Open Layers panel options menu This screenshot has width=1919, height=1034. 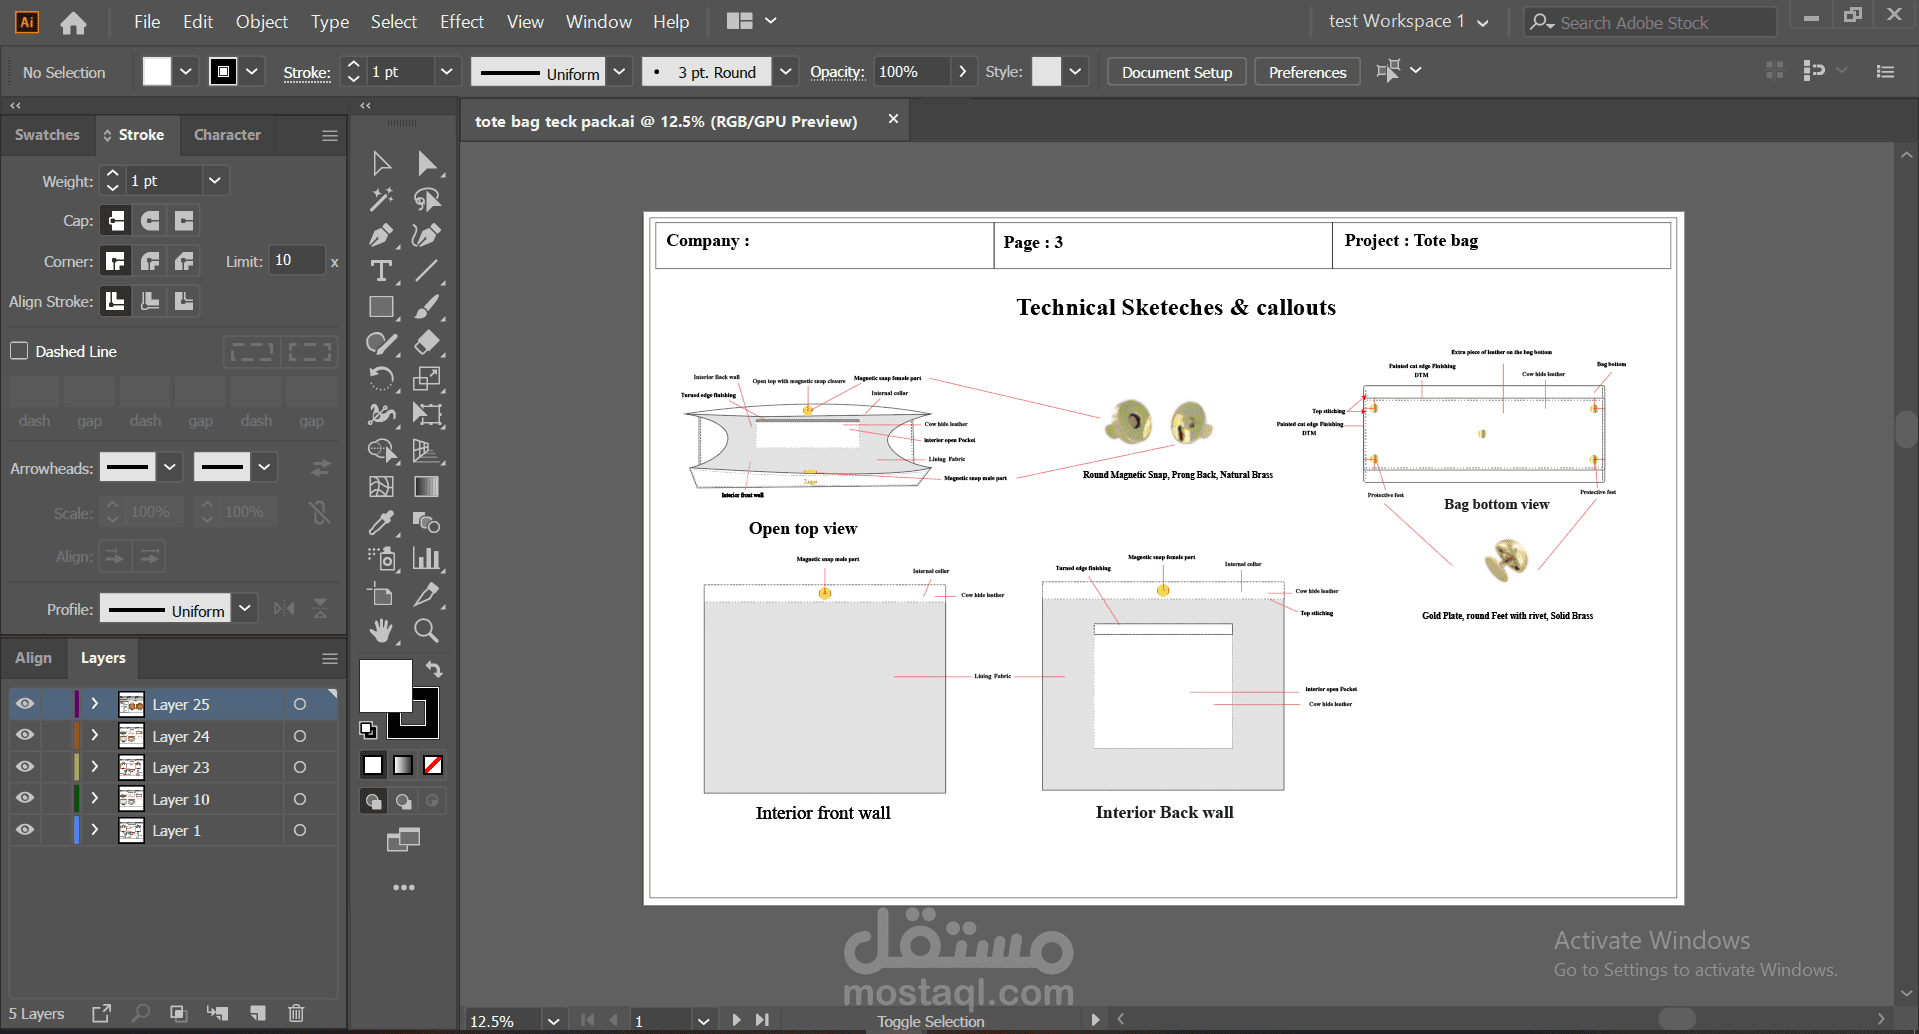click(330, 658)
